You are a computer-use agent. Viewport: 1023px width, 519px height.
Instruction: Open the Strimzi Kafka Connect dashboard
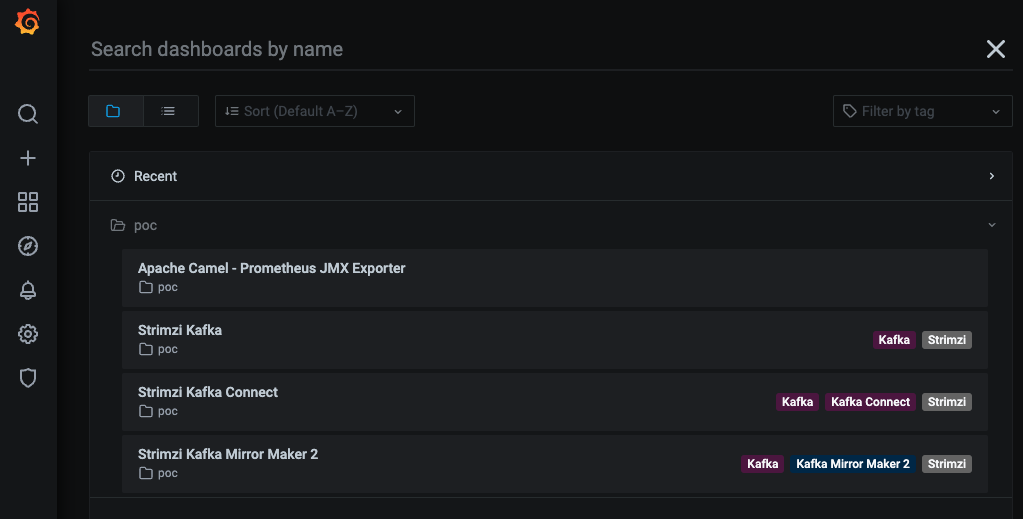(555, 401)
